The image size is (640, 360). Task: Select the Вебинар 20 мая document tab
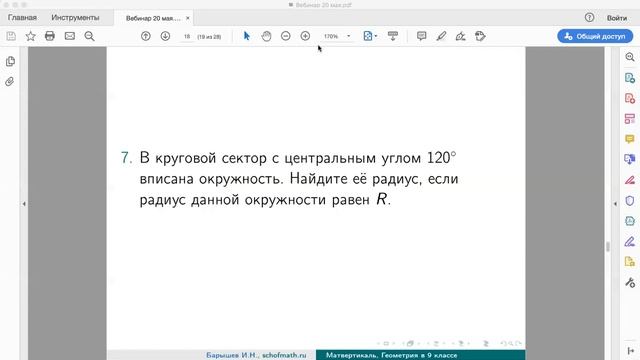click(x=153, y=18)
